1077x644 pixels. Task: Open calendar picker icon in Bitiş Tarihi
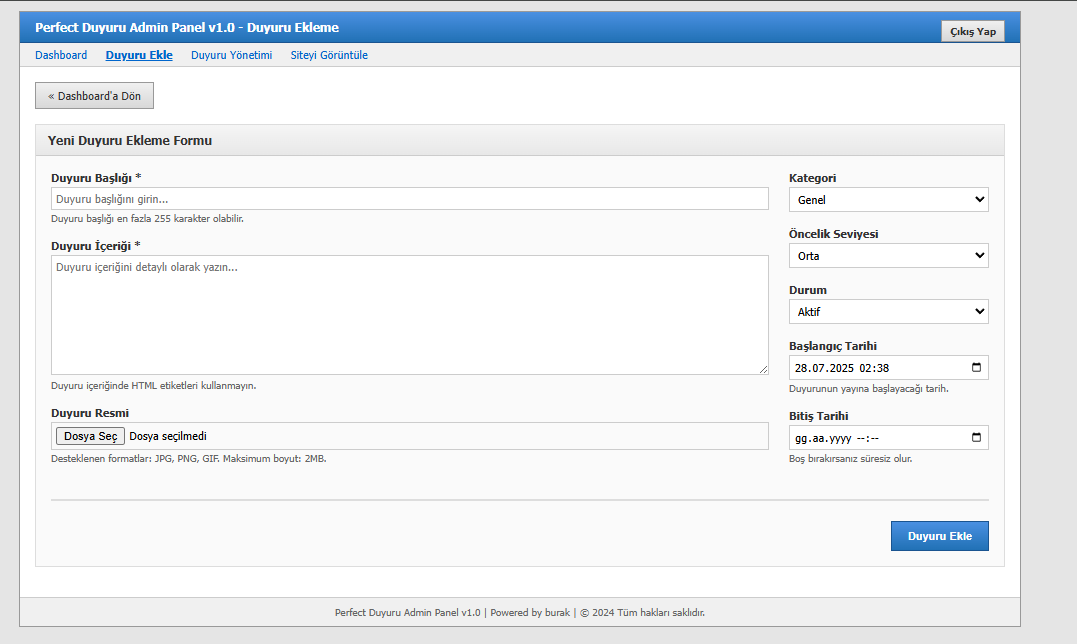click(x=976, y=438)
